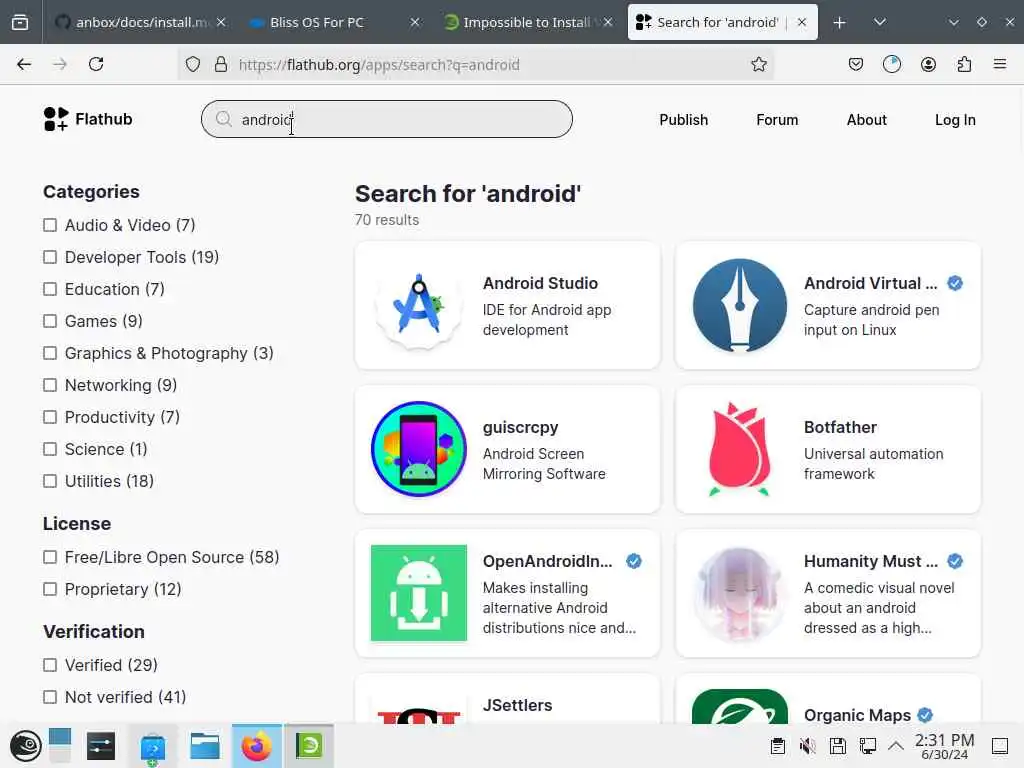1024x768 pixels.
Task: Open the JSettlers result
Action: tap(507, 699)
